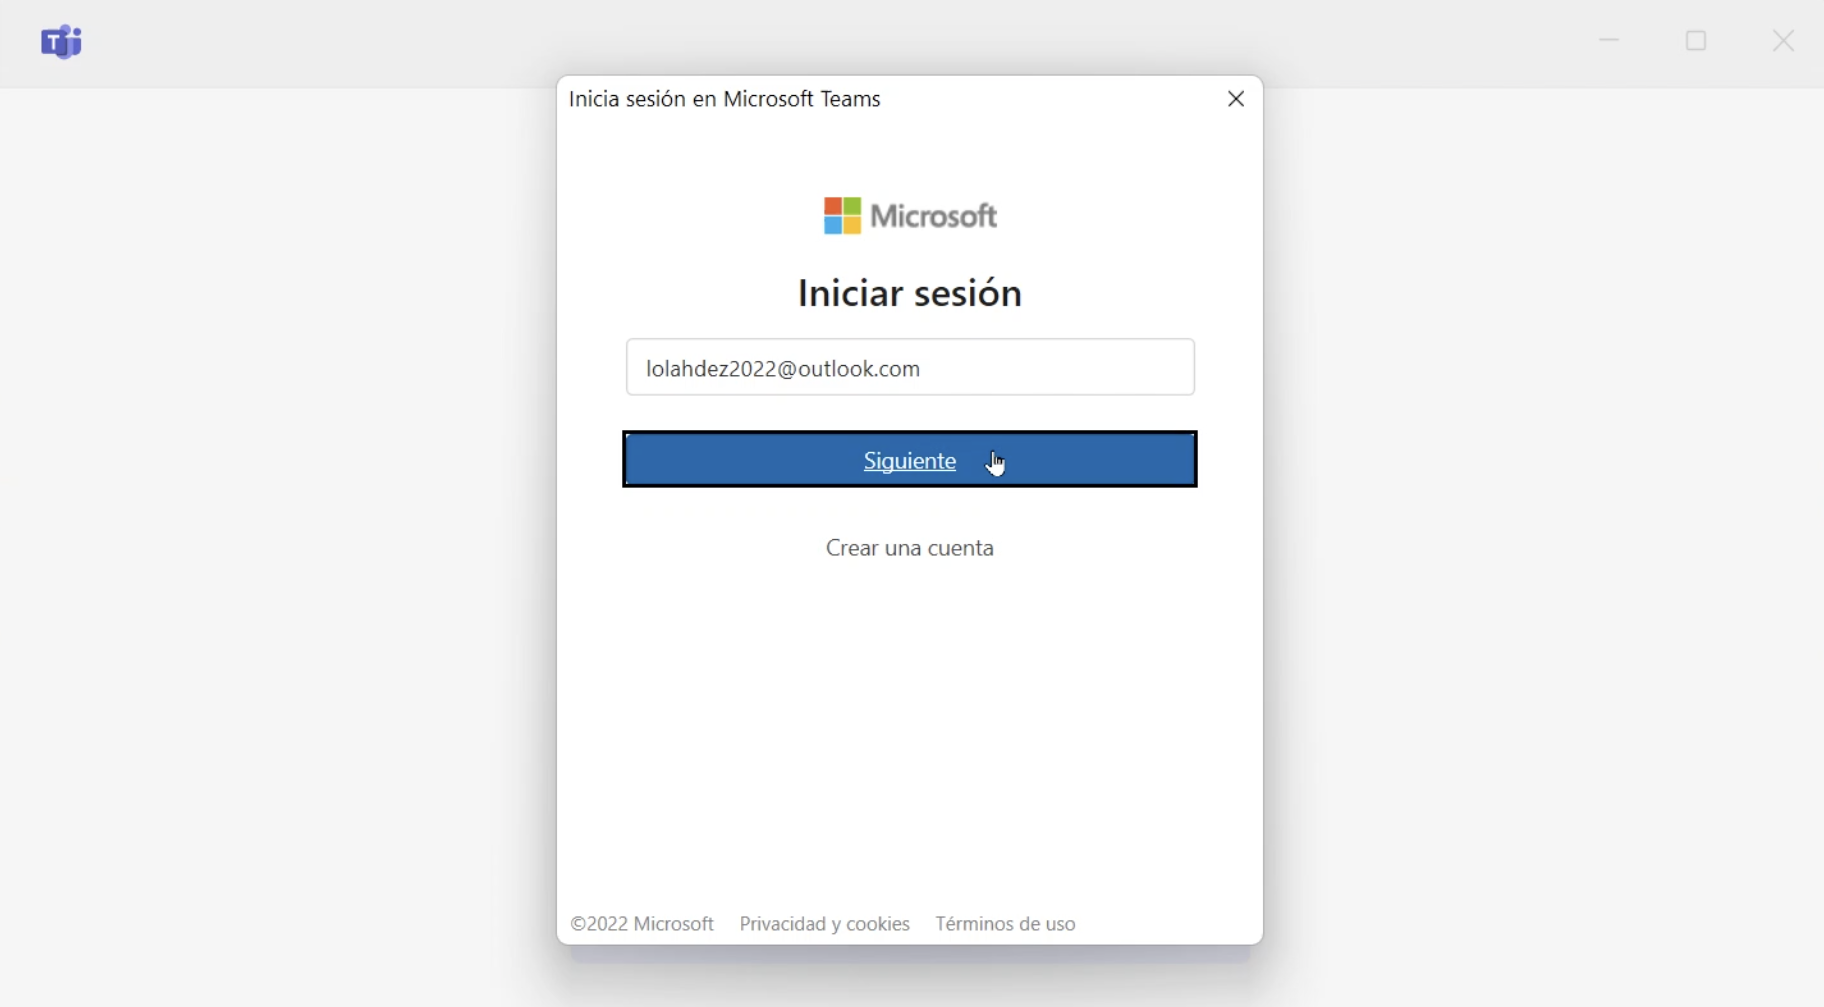Close the Microsoft Teams application
Image resolution: width=1824 pixels, height=1007 pixels.
[1785, 41]
